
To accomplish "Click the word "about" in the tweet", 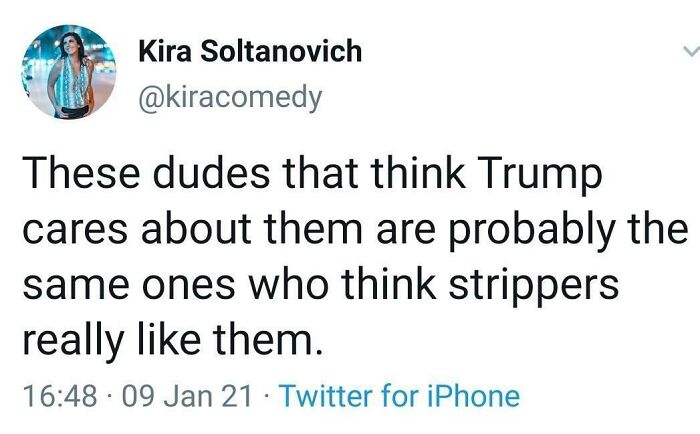I will pyautogui.click(x=196, y=229).
